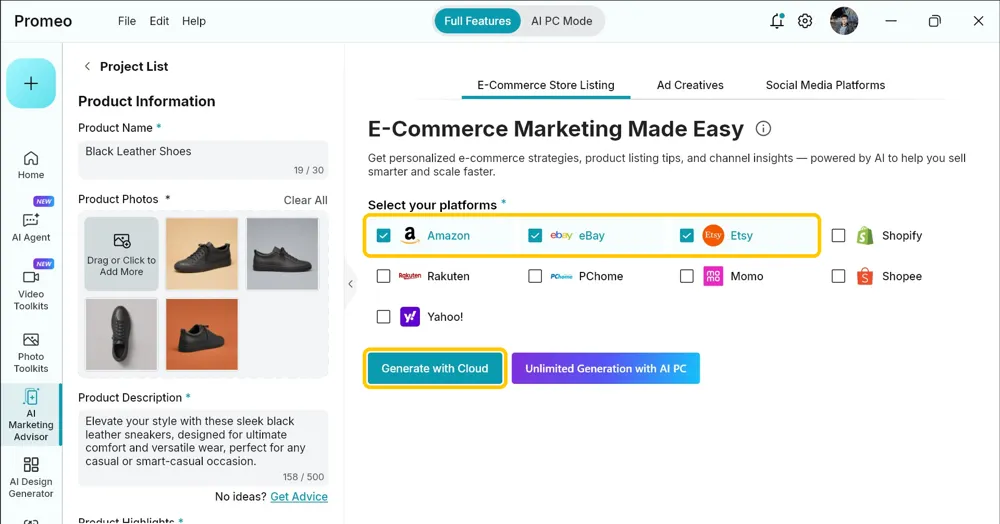The height and width of the screenshot is (524, 1000).
Task: Click the Etsy logo icon
Action: pyautogui.click(x=713, y=235)
